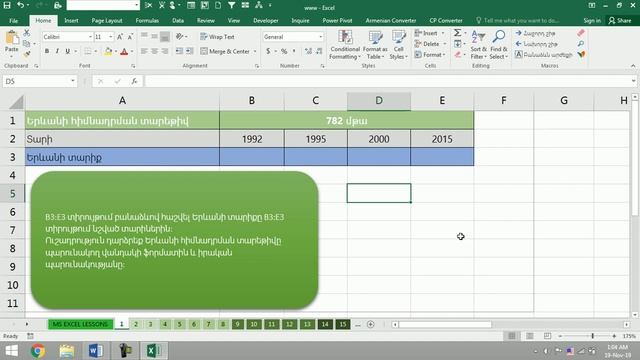Expand the borders dropdown arrow
The height and width of the screenshot is (360, 640).
pyautogui.click(x=96, y=51)
